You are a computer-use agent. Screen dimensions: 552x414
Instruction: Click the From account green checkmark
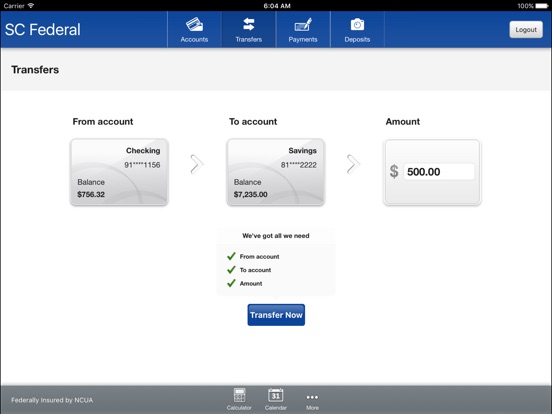coord(231,256)
